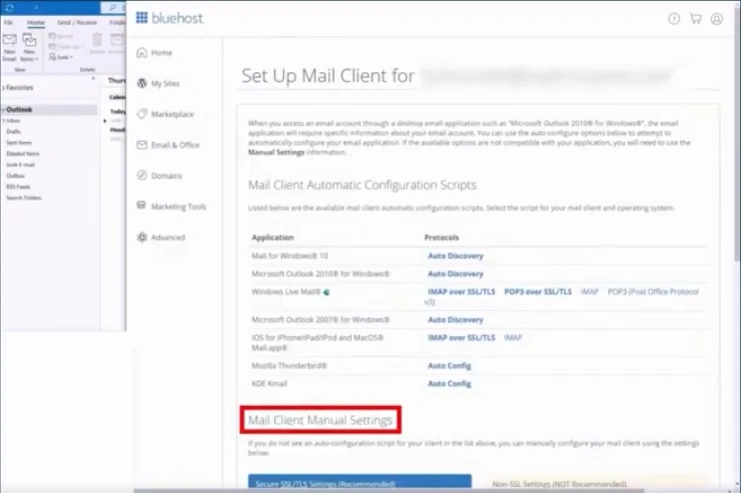Viewport: 741px width, 493px height.
Task: Open the File tab in Outlook
Action: pyautogui.click(x=9, y=21)
